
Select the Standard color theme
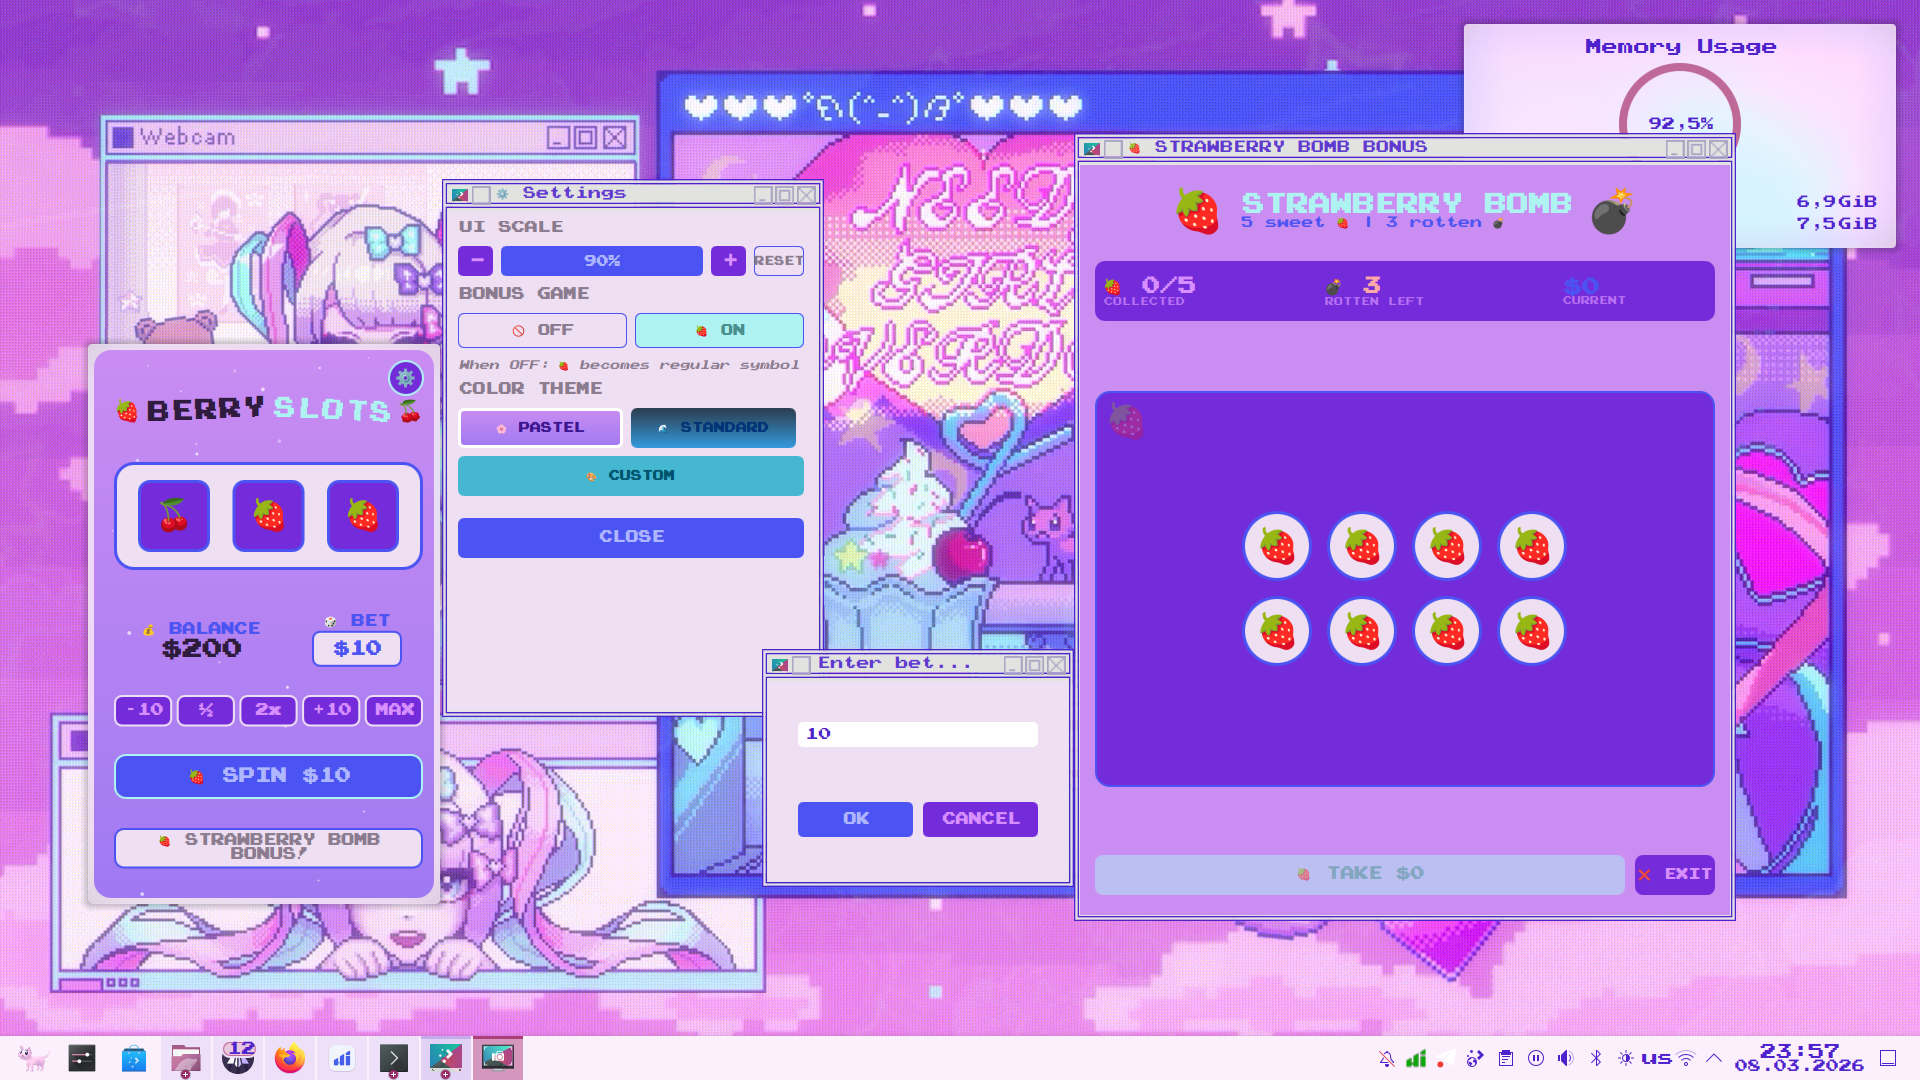point(713,428)
